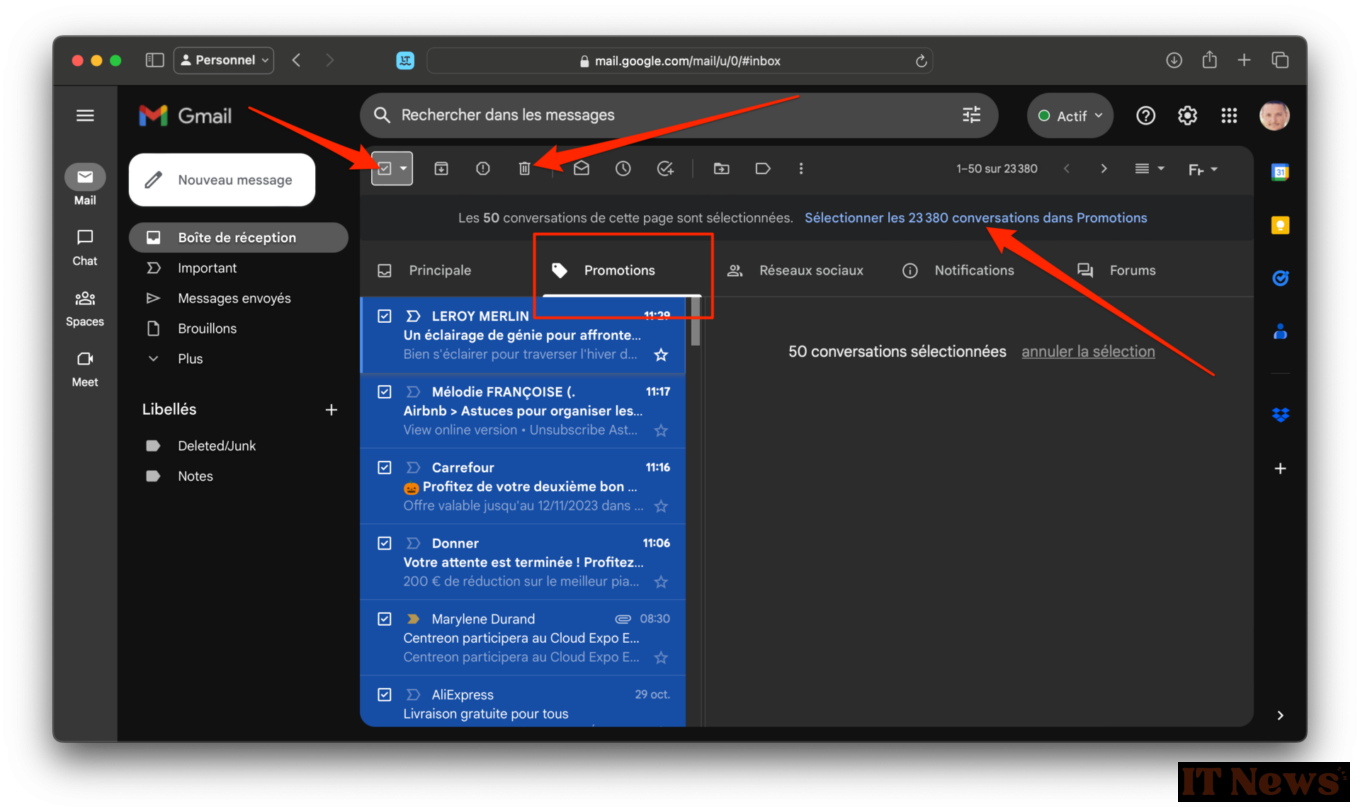Star the Donner email
The height and width of the screenshot is (812, 1360).
pos(661,582)
